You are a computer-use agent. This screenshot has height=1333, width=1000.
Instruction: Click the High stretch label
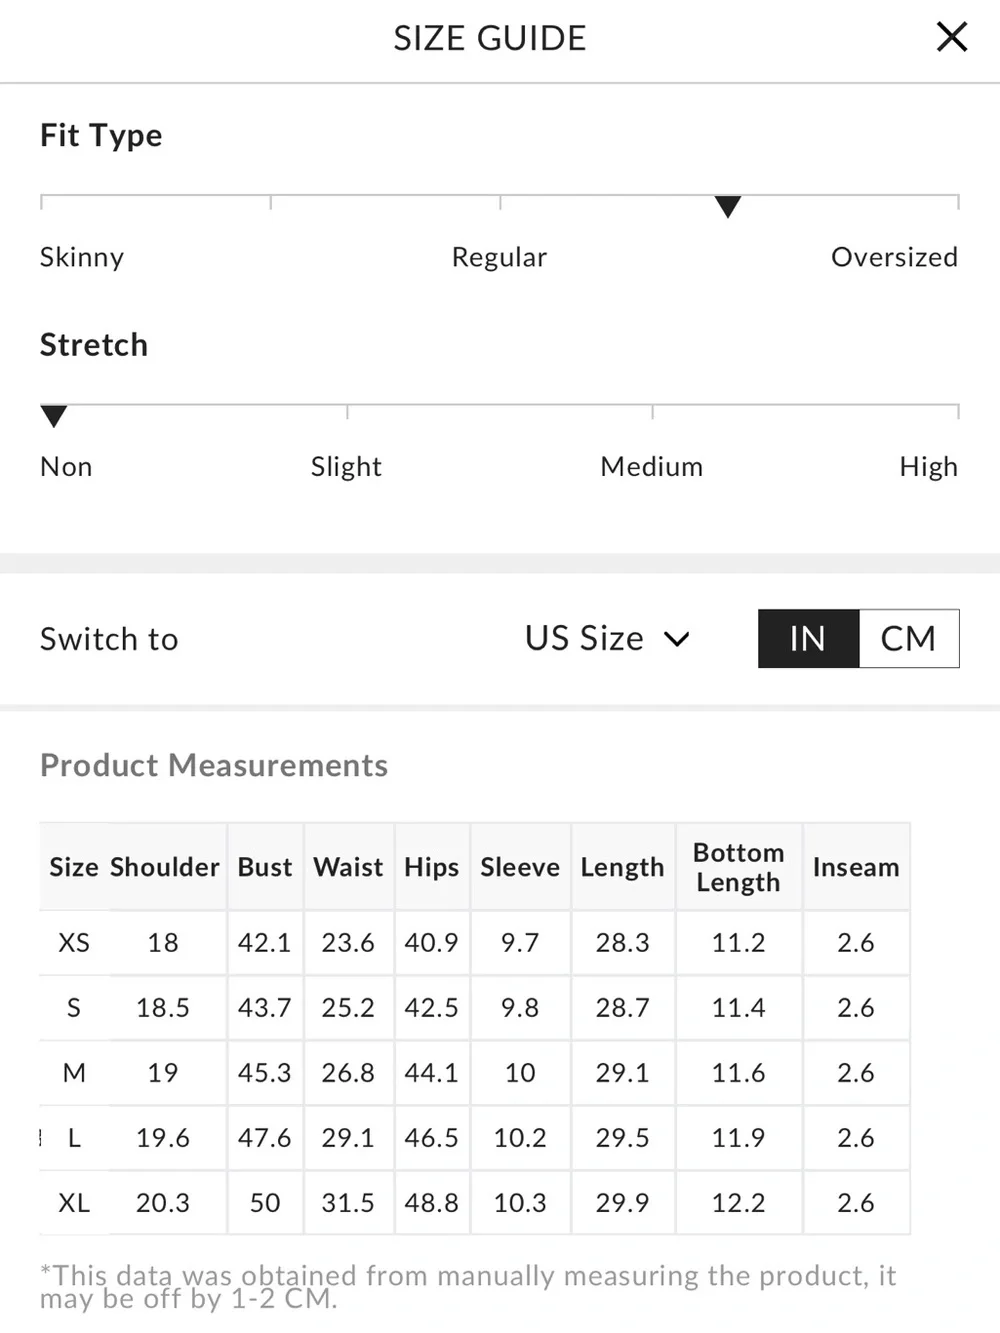click(928, 466)
